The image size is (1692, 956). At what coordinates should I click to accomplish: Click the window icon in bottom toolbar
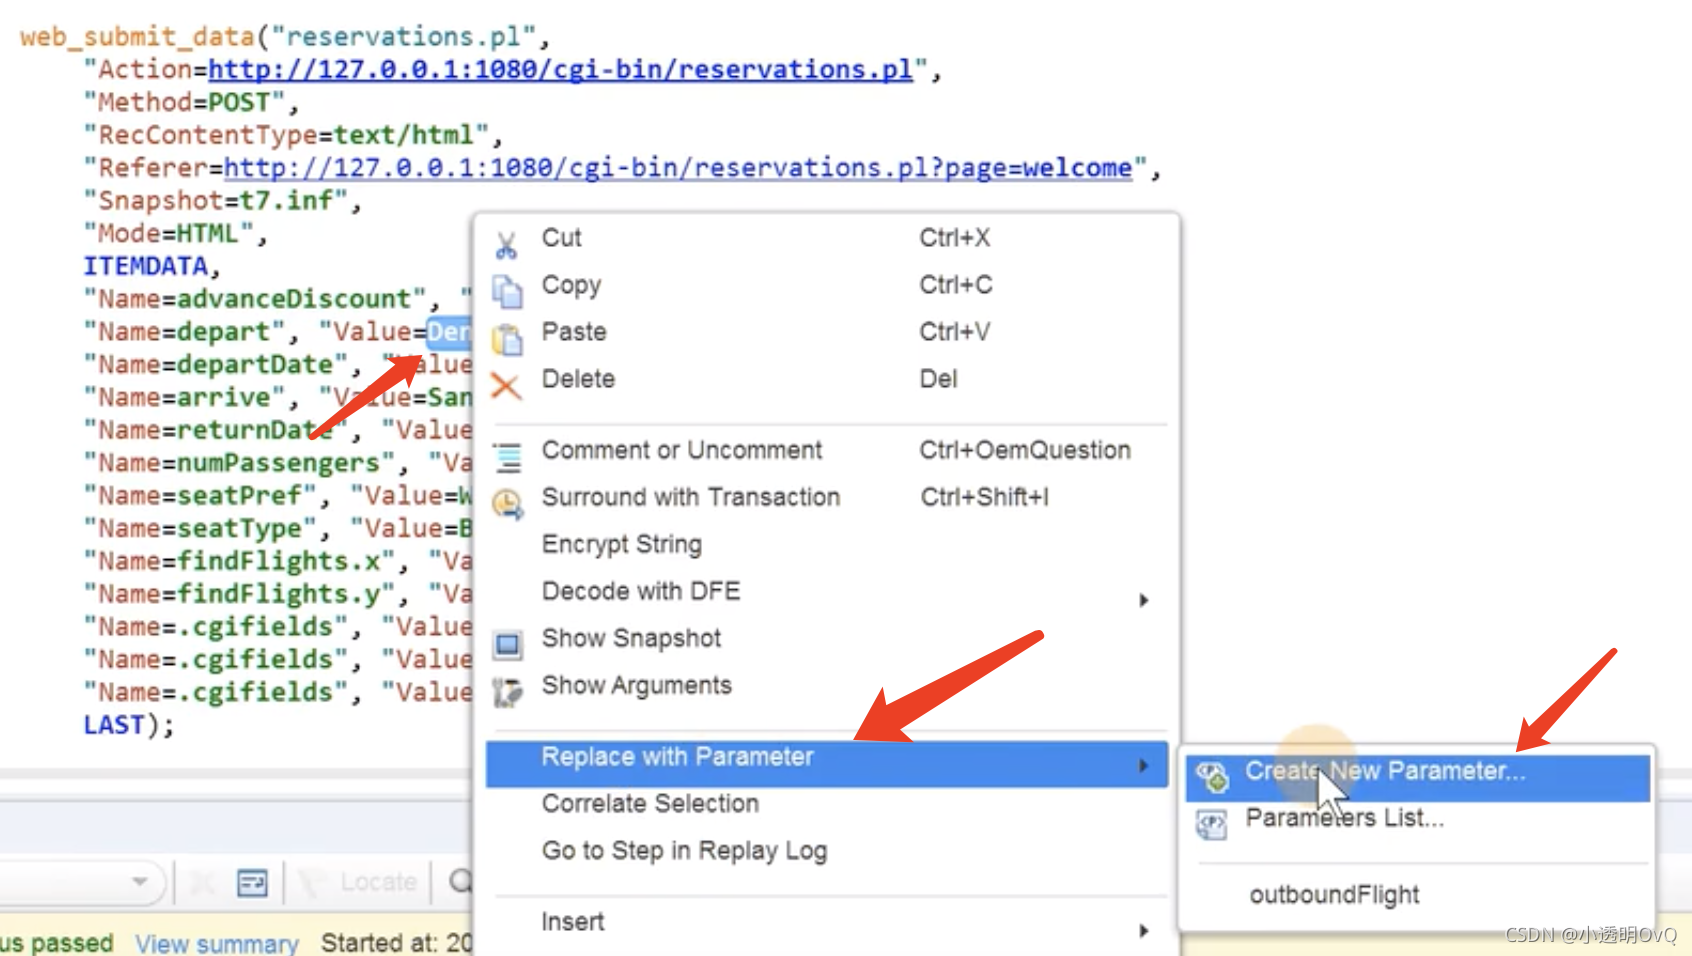click(x=252, y=883)
